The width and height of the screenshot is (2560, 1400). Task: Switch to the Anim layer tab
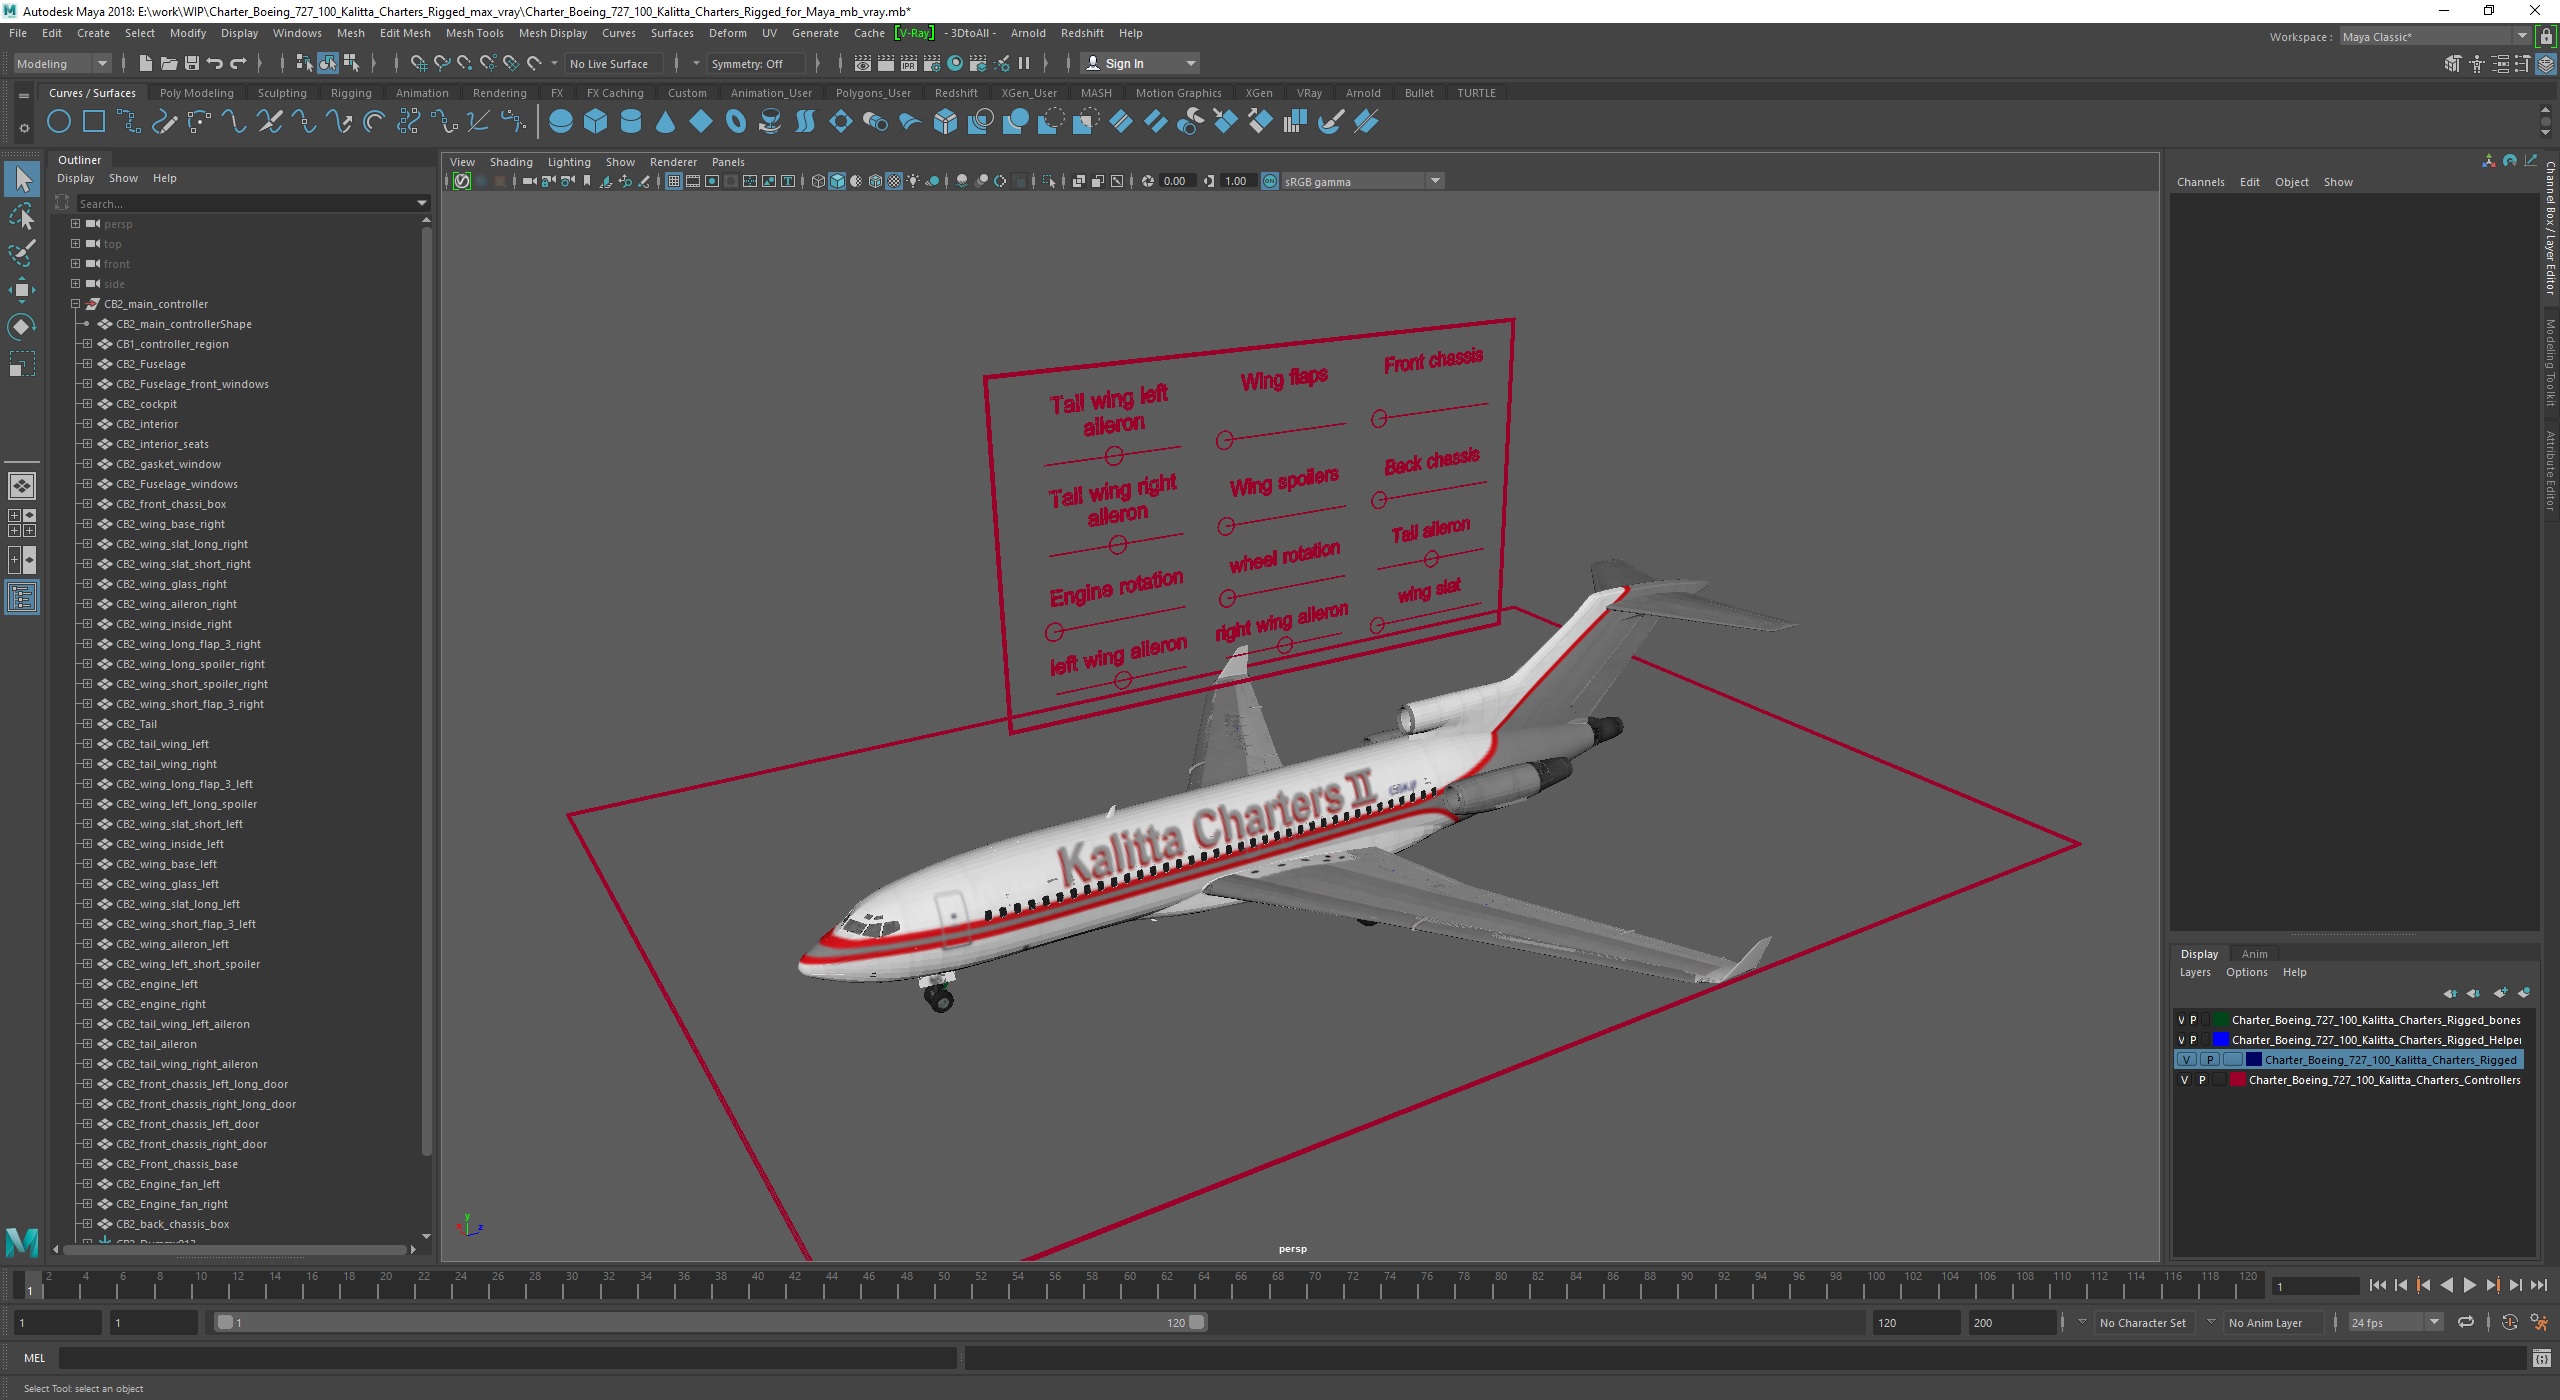point(2254,954)
